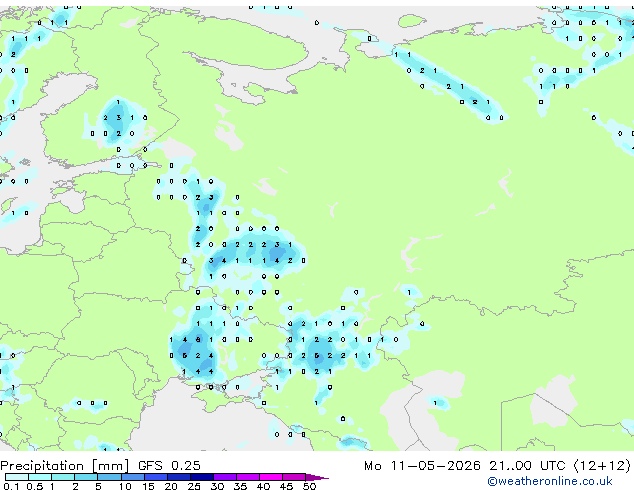Image resolution: width=634 pixels, height=490 pixels.
Task: Click the legend label '45'
Action: 286,486
